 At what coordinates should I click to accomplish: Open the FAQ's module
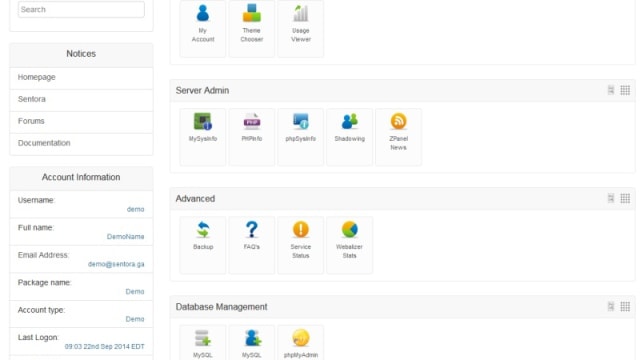251,245
